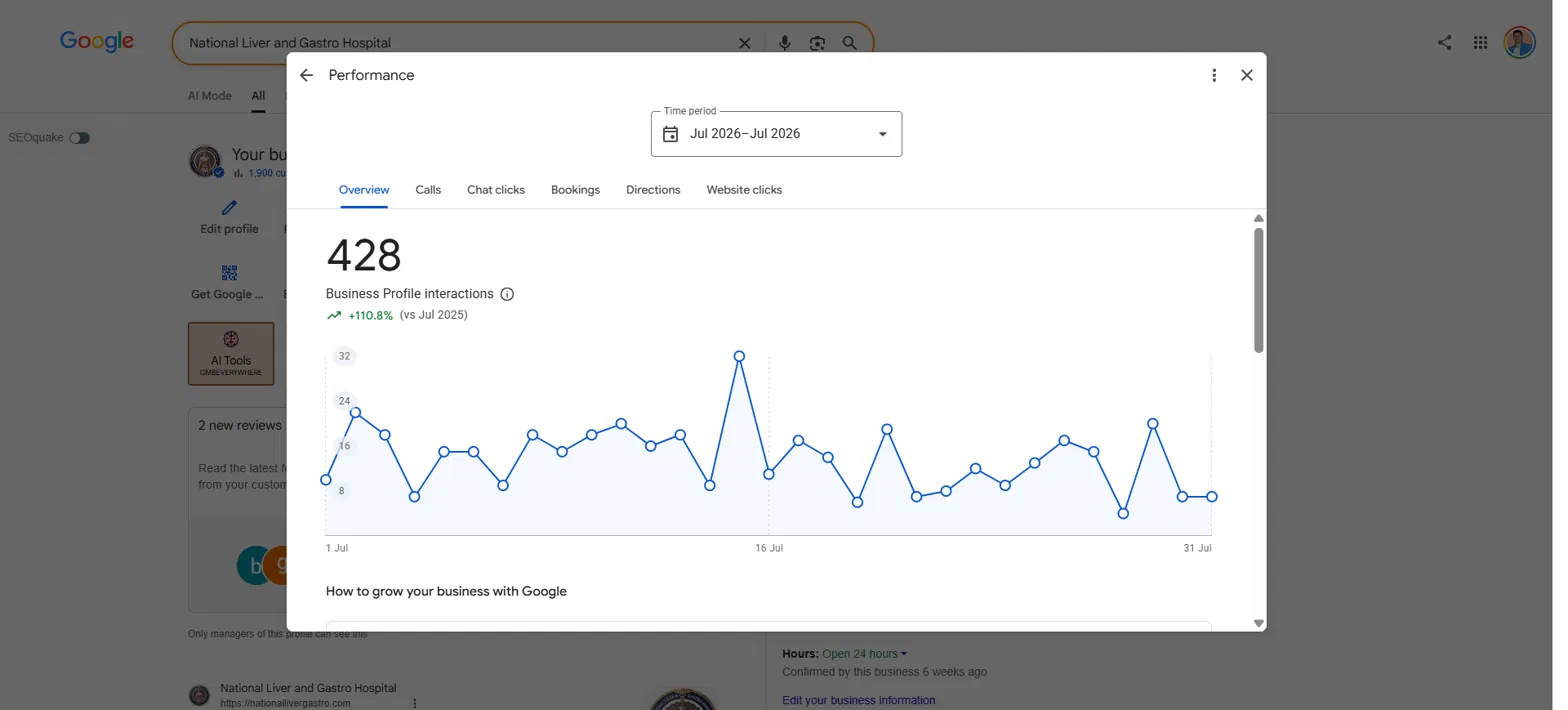Image resolution: width=1568 pixels, height=710 pixels.
Task: Open the Chat clicks tab
Action: click(496, 189)
